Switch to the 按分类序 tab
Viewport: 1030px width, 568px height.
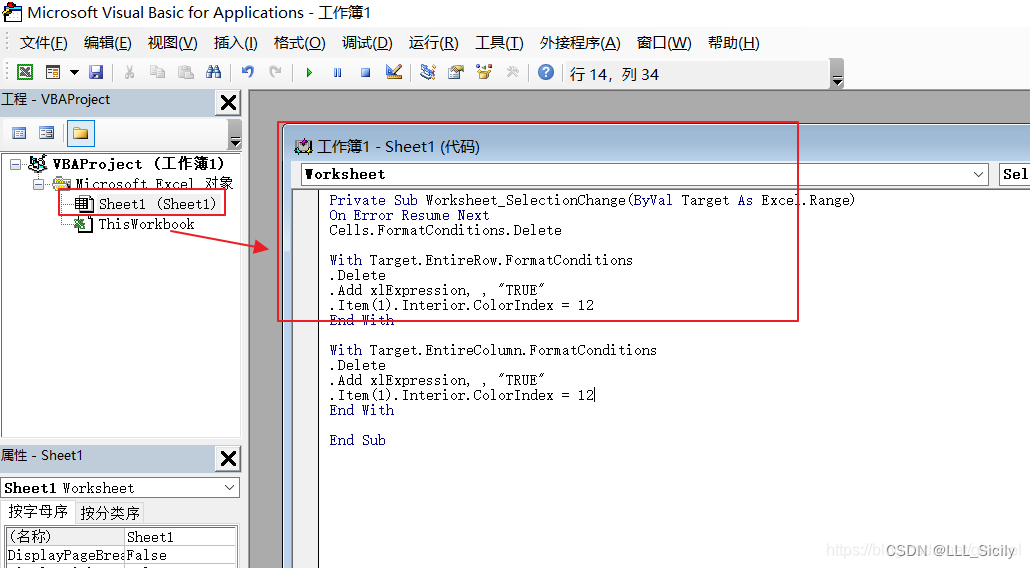(x=110, y=513)
